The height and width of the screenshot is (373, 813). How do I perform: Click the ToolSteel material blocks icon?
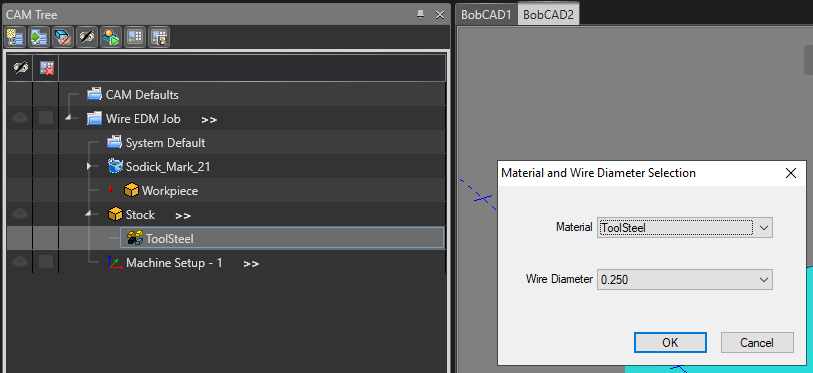[135, 238]
